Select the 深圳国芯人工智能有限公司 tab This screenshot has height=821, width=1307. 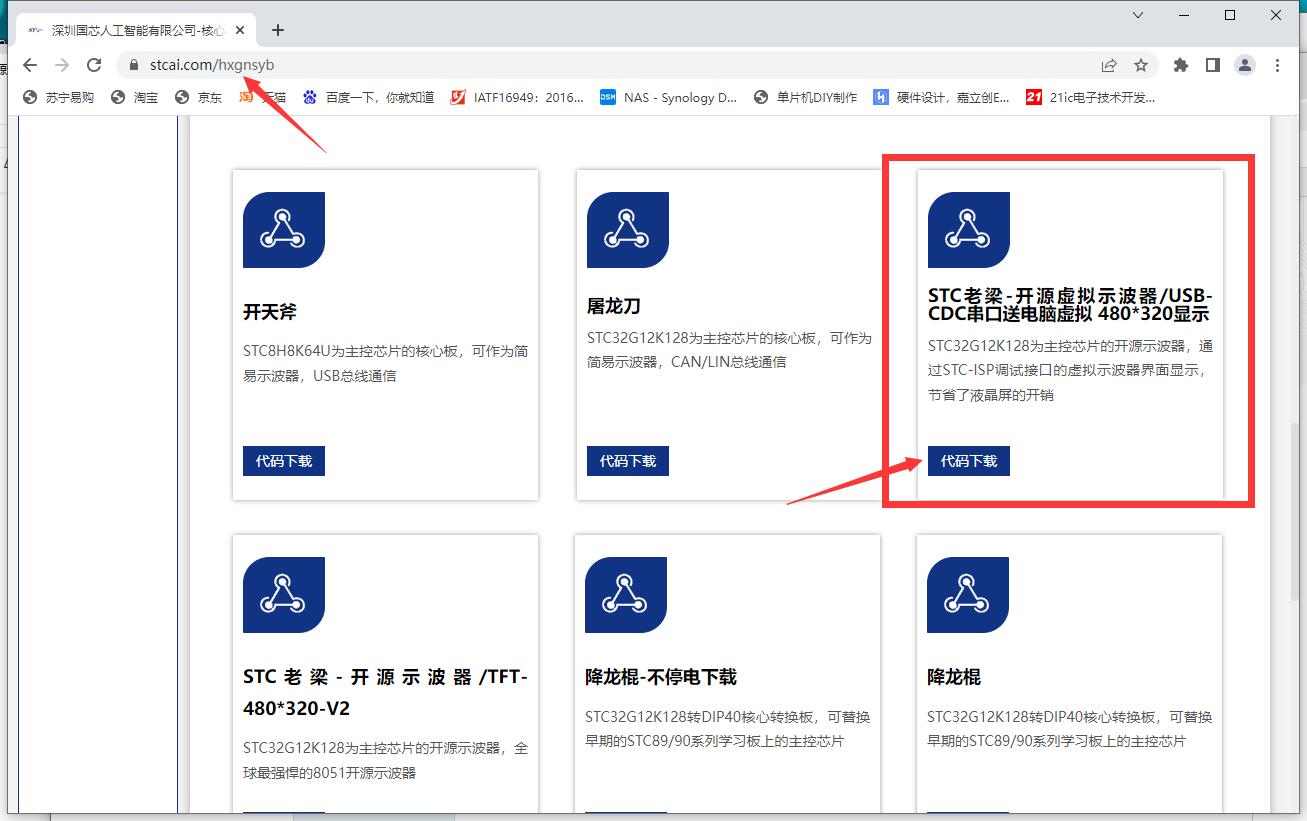coord(137,30)
